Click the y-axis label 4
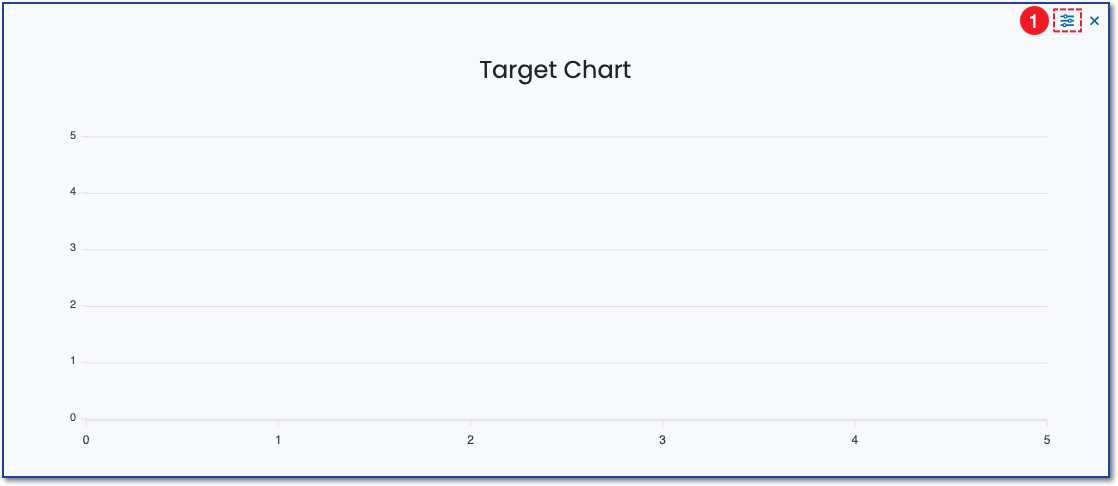The height and width of the screenshot is (486, 1118). tap(73, 192)
